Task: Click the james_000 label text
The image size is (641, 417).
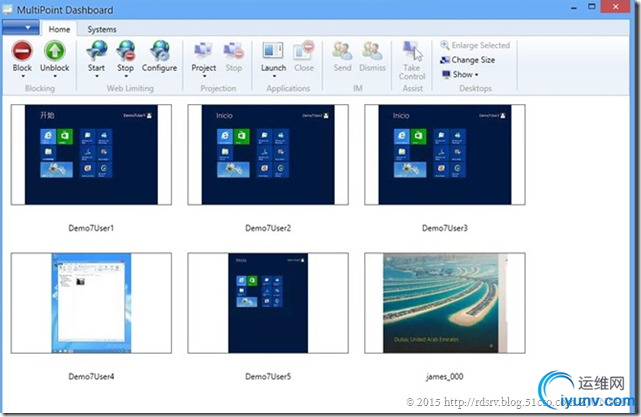Action: (445, 377)
